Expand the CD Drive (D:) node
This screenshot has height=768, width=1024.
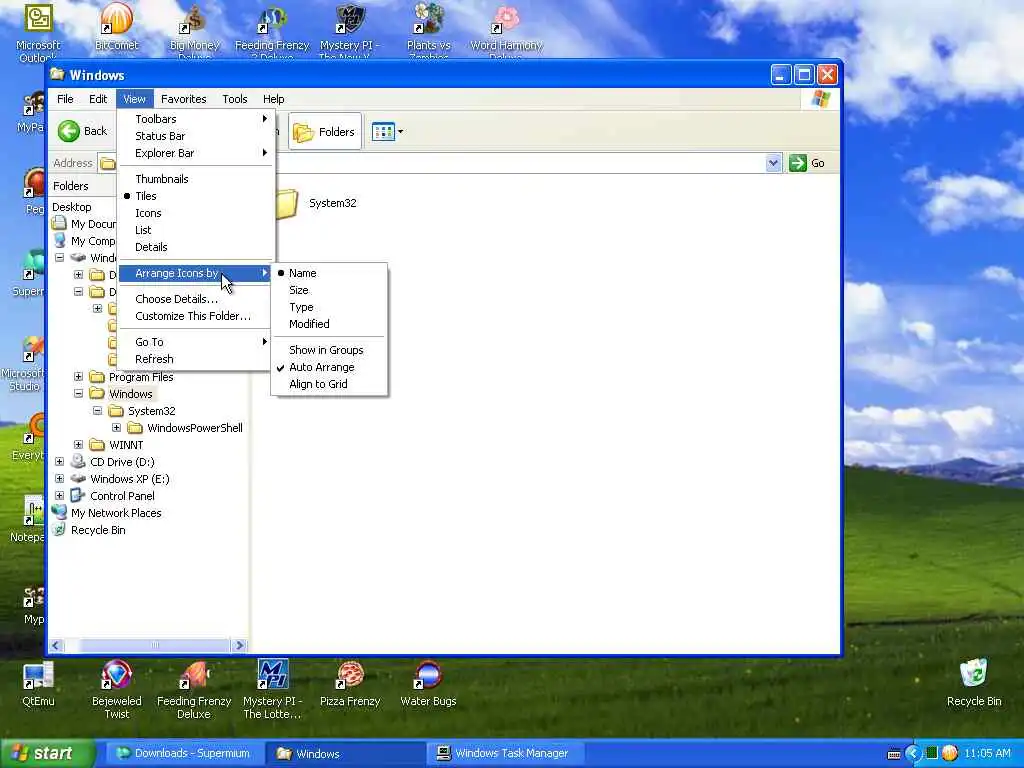click(x=59, y=462)
